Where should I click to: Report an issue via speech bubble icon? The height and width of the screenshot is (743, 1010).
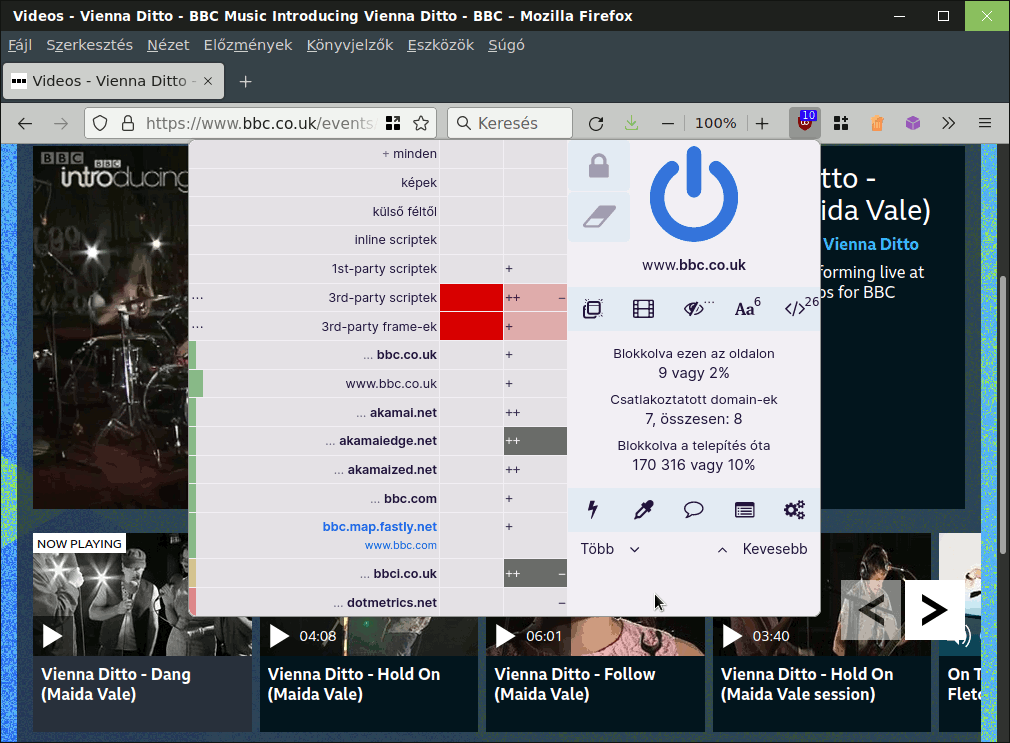coord(694,510)
